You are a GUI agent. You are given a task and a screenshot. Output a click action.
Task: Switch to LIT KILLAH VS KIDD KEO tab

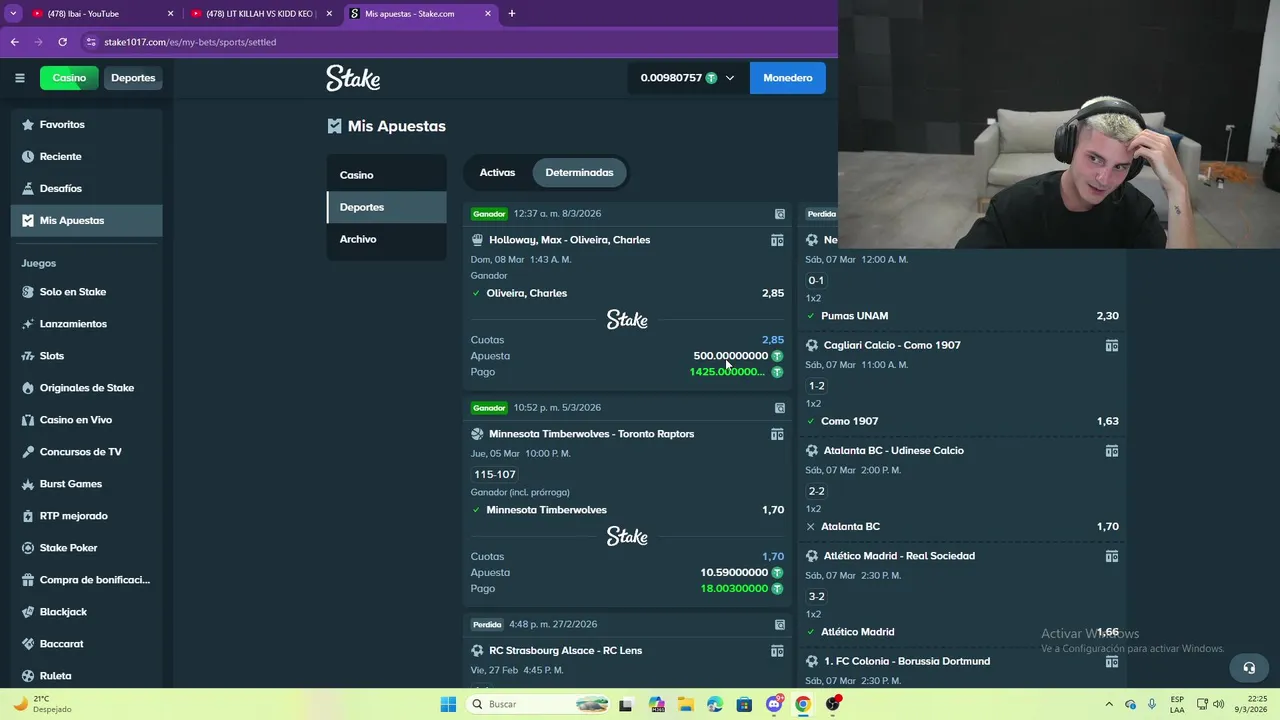coord(262,14)
